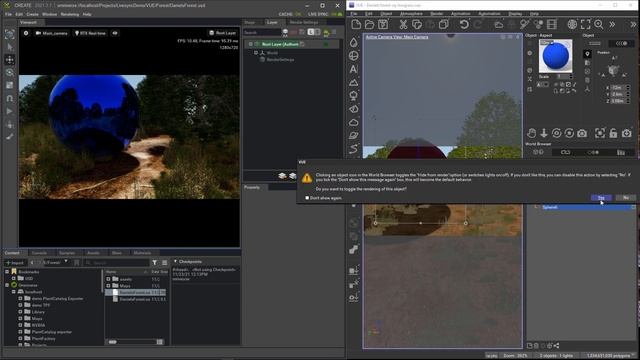Click the film strip icon in VUE toolbar
The image size is (640, 360).
(x=552, y=24)
